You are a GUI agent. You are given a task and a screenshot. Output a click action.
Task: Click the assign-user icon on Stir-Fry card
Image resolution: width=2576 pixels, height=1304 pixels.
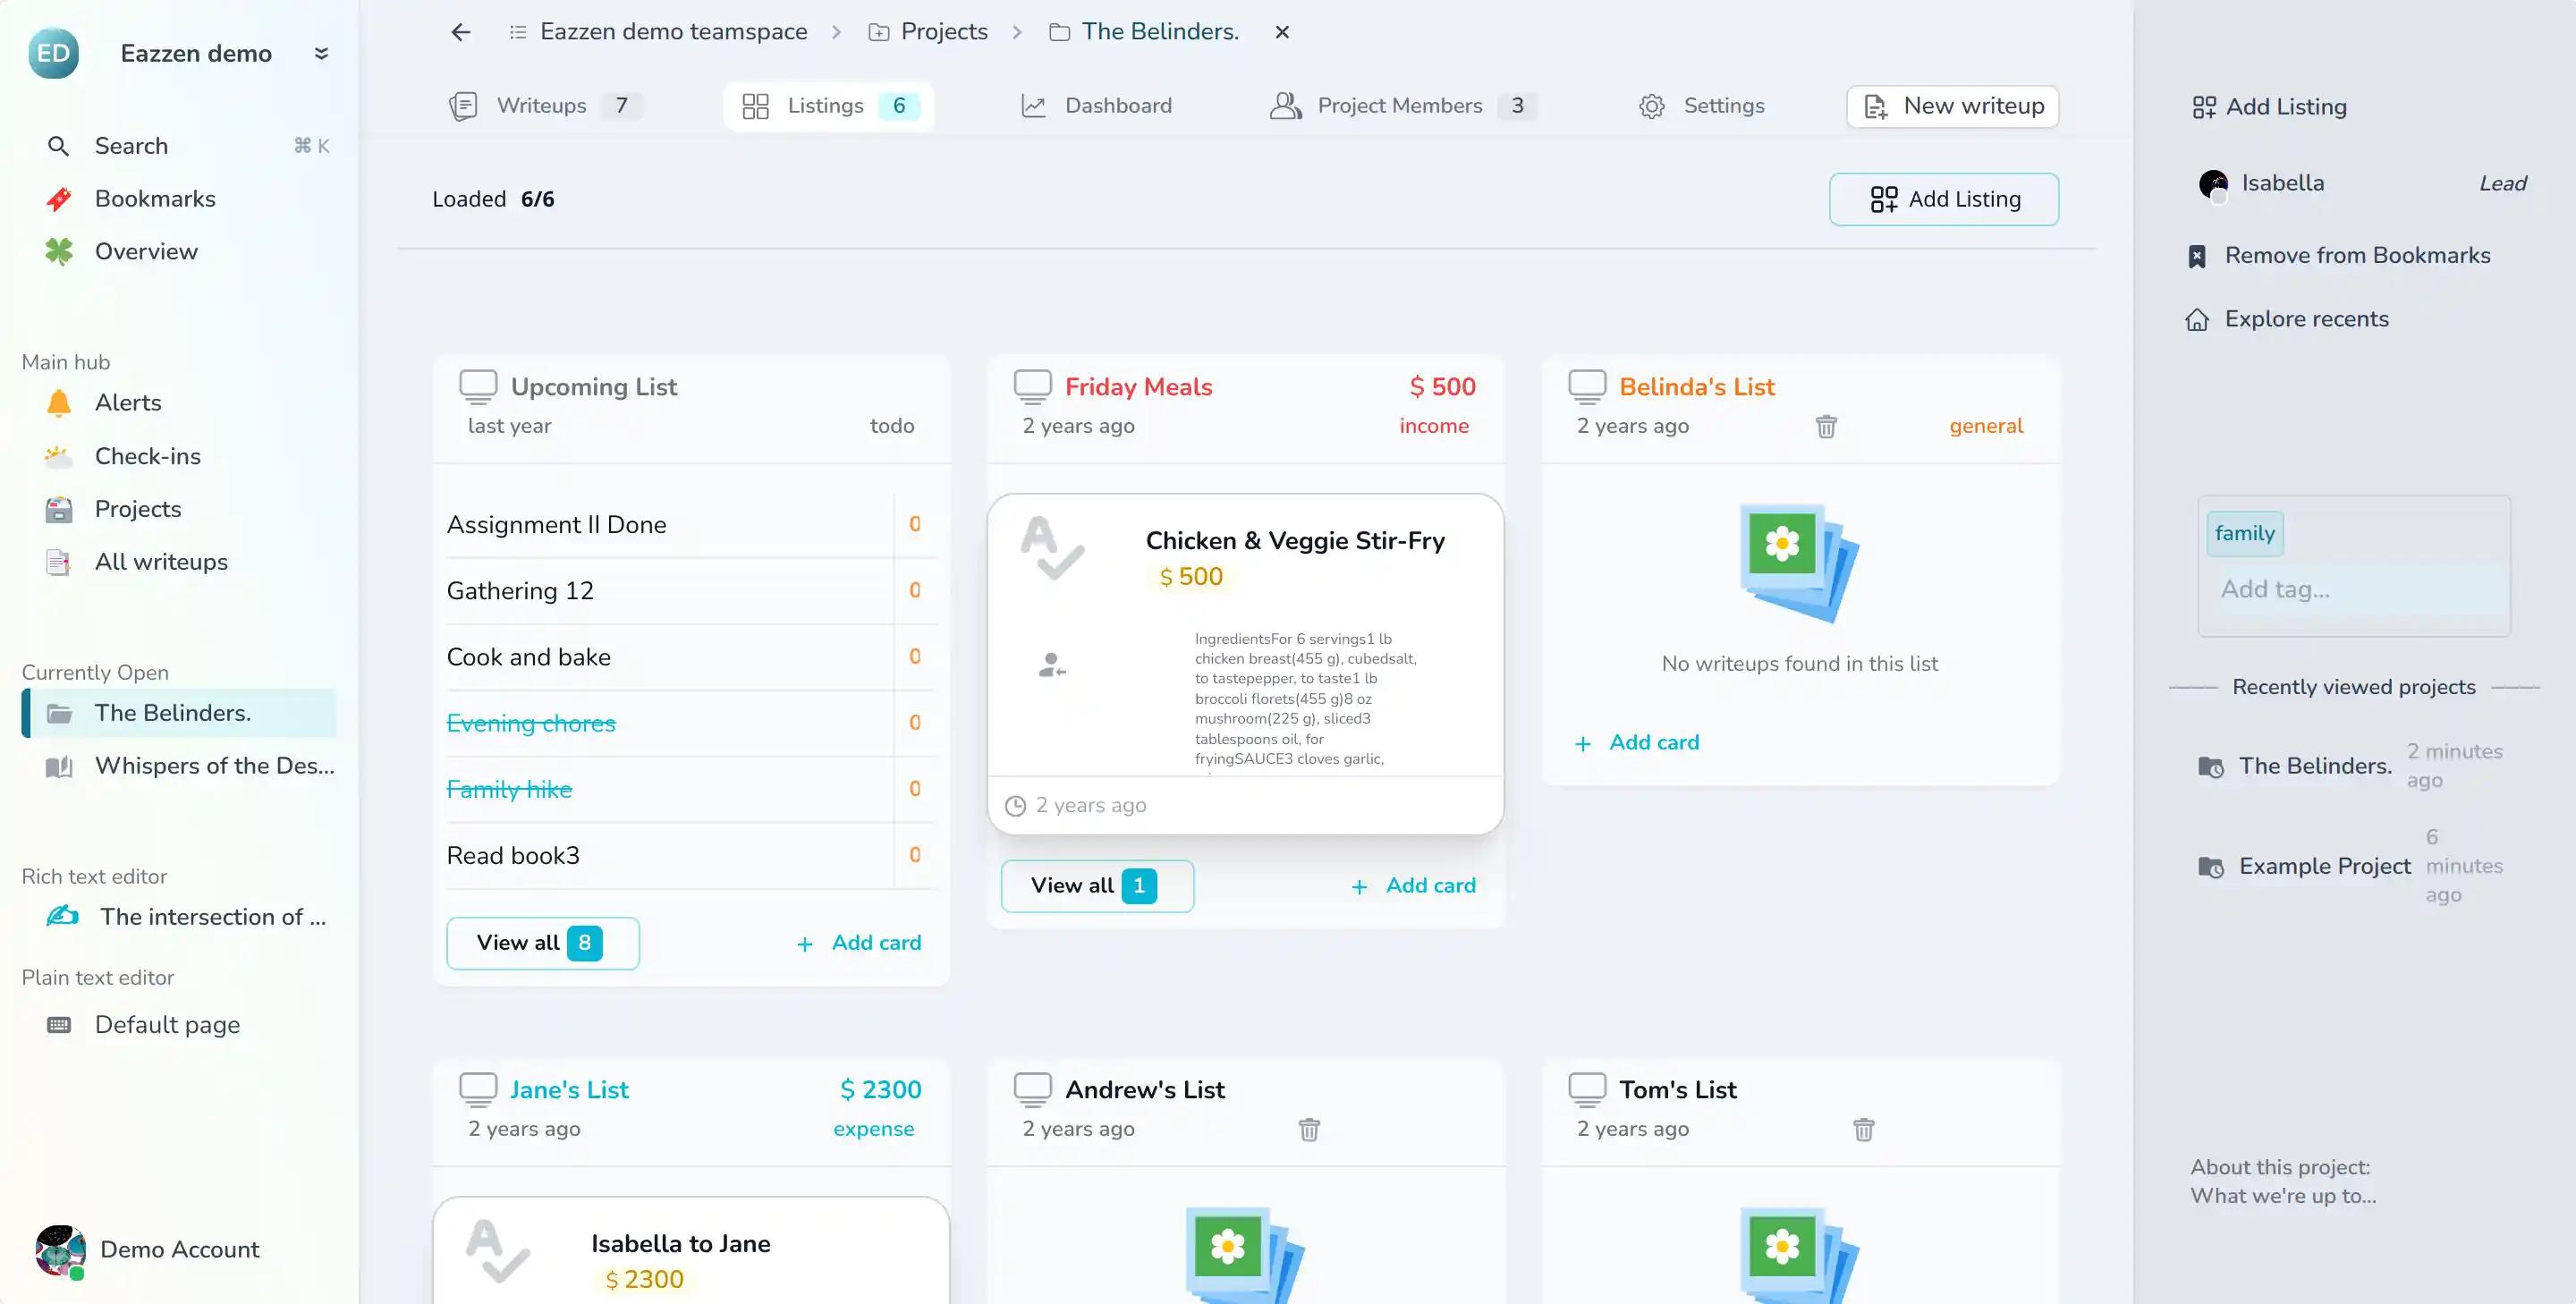click(1051, 665)
